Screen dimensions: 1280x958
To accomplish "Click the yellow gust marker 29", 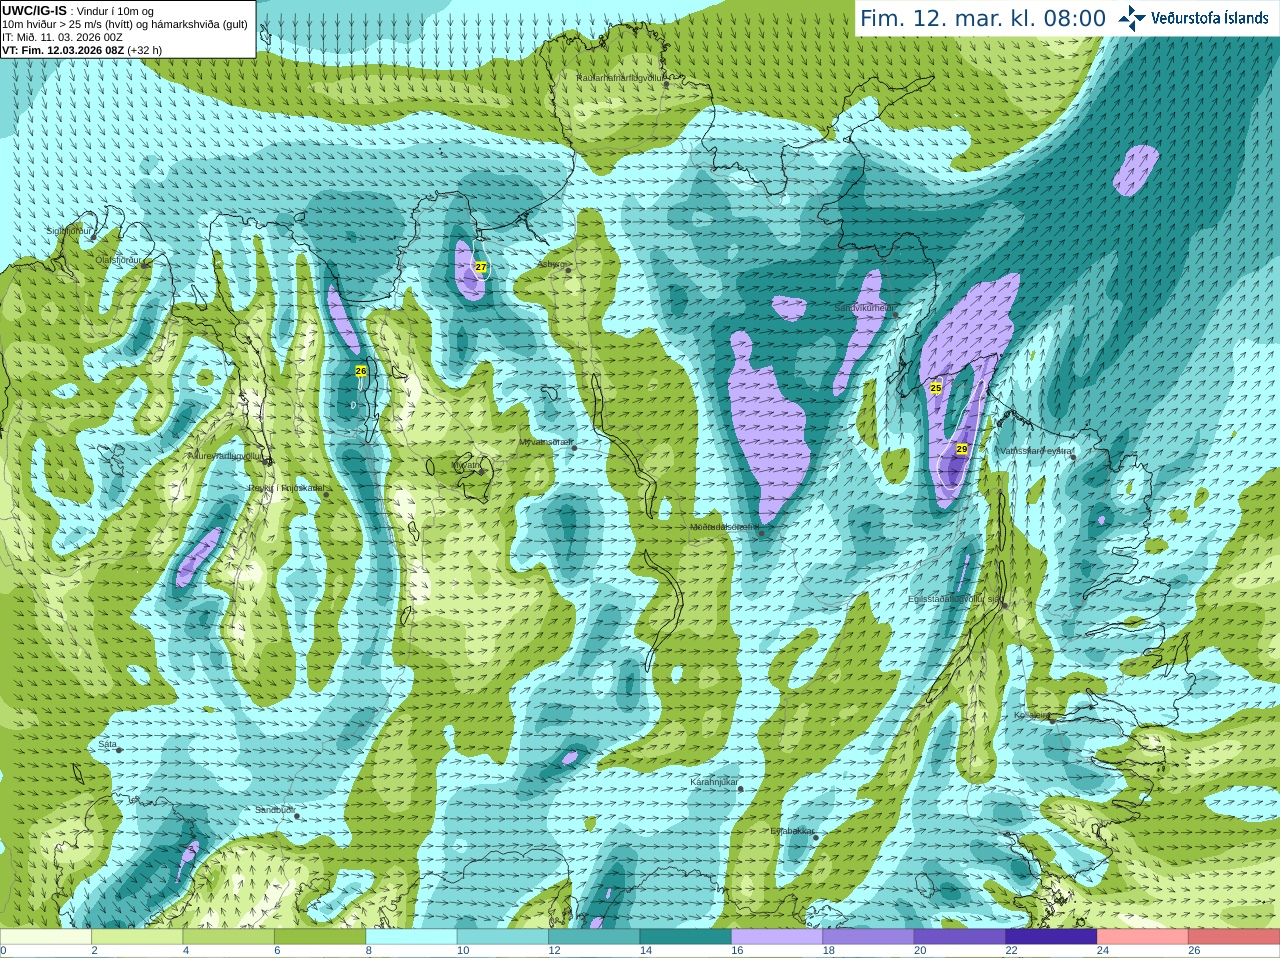I will click(962, 449).
